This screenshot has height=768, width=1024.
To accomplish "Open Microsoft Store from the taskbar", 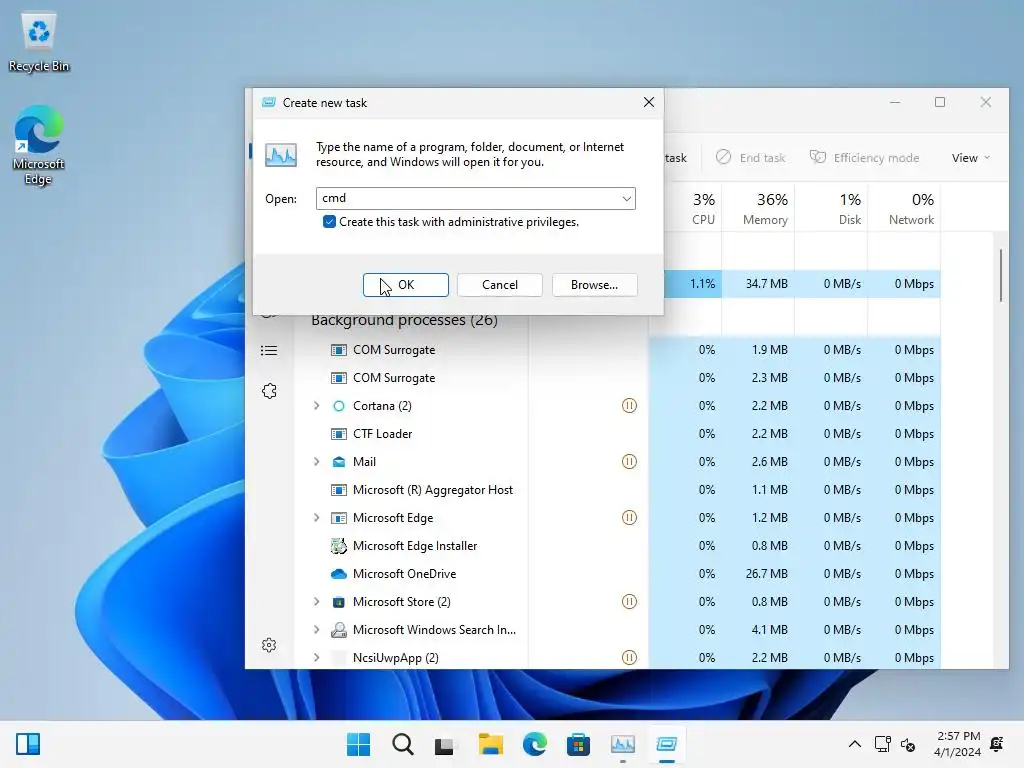I will pyautogui.click(x=578, y=744).
